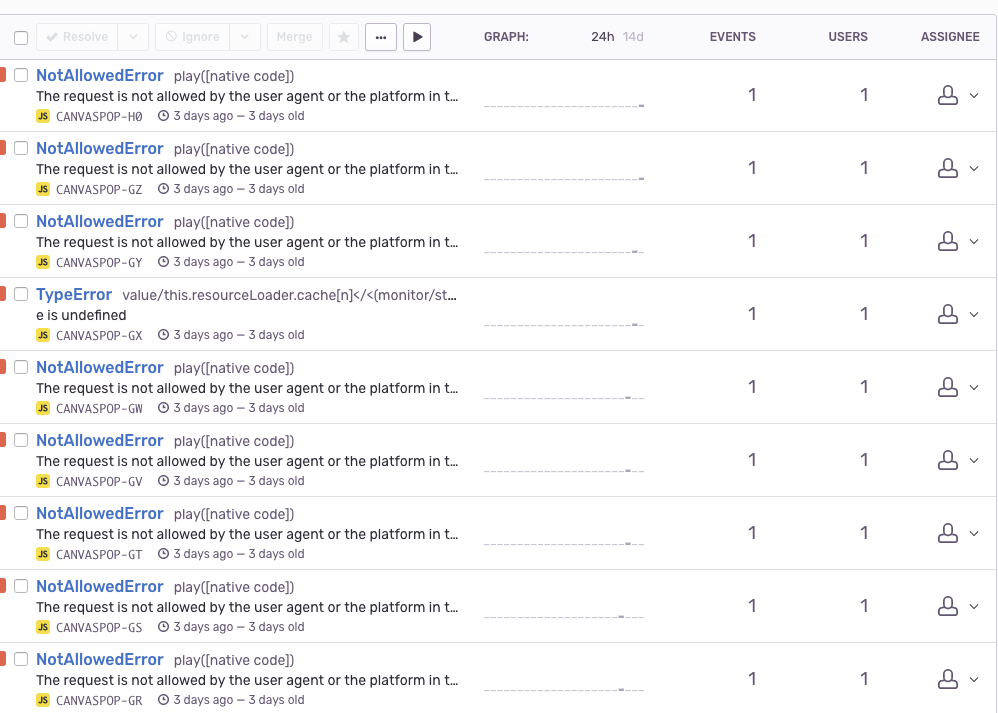Screen dimensions: 998x713
Task: Switch graph to 24h view
Action: click(602, 37)
